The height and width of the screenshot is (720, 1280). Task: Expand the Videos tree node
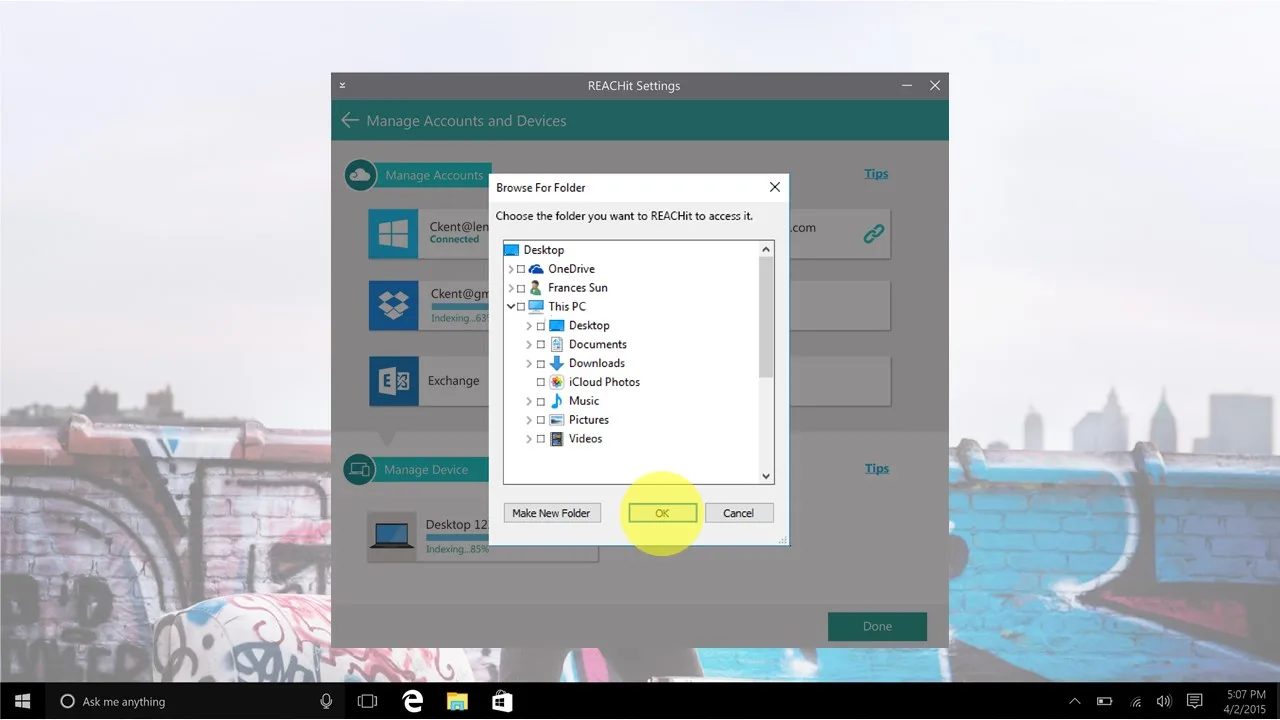pyautogui.click(x=529, y=439)
